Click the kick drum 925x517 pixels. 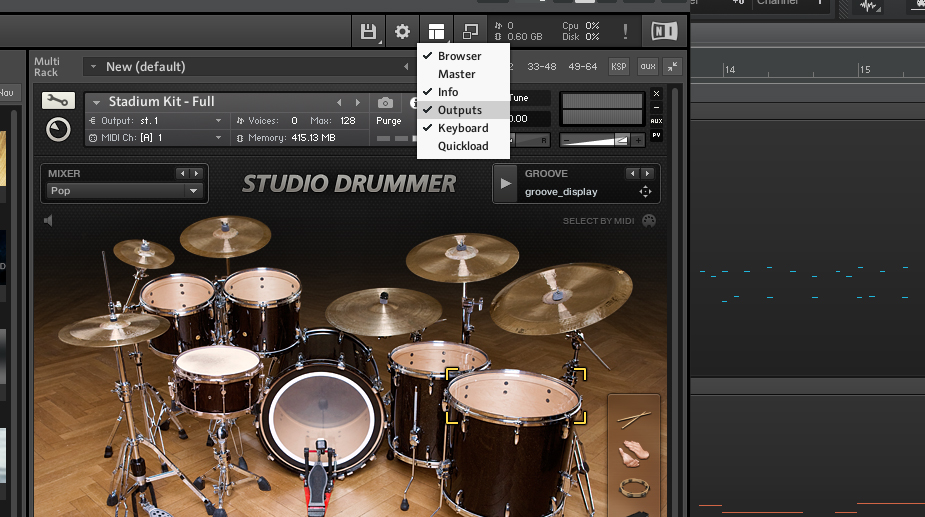322,416
